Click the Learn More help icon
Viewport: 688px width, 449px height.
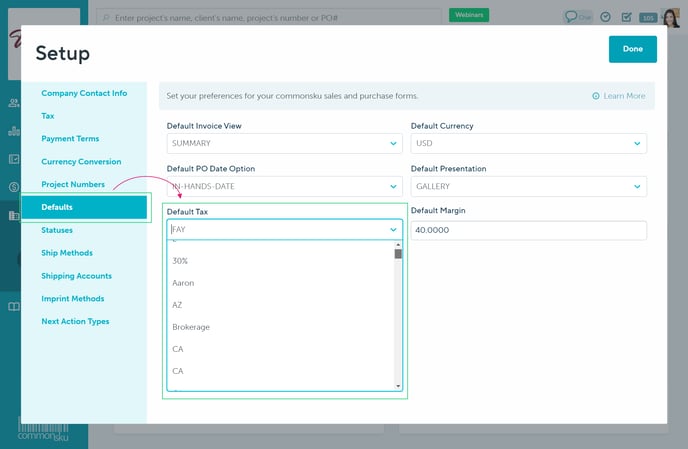click(x=596, y=96)
